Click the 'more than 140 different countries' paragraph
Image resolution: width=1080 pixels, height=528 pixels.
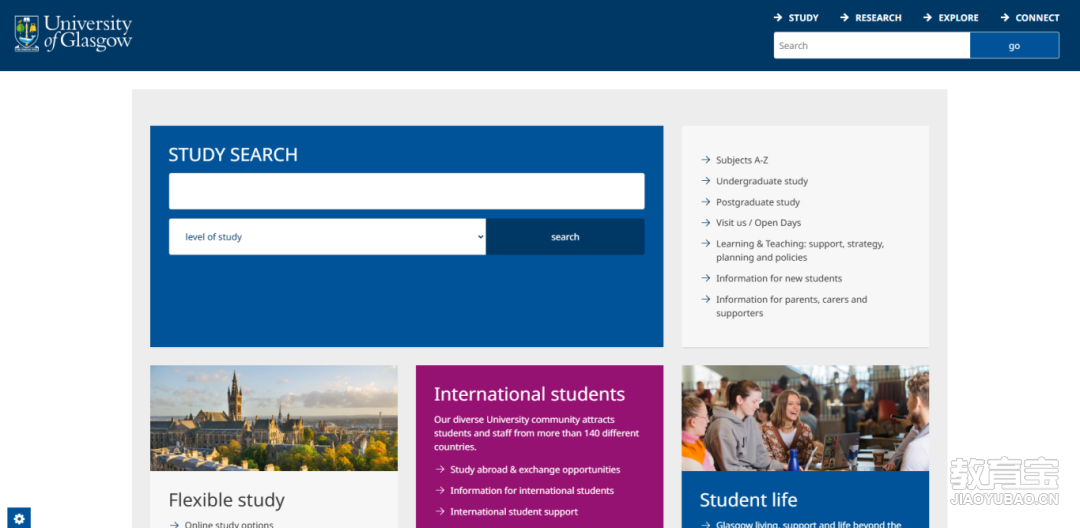(537, 433)
